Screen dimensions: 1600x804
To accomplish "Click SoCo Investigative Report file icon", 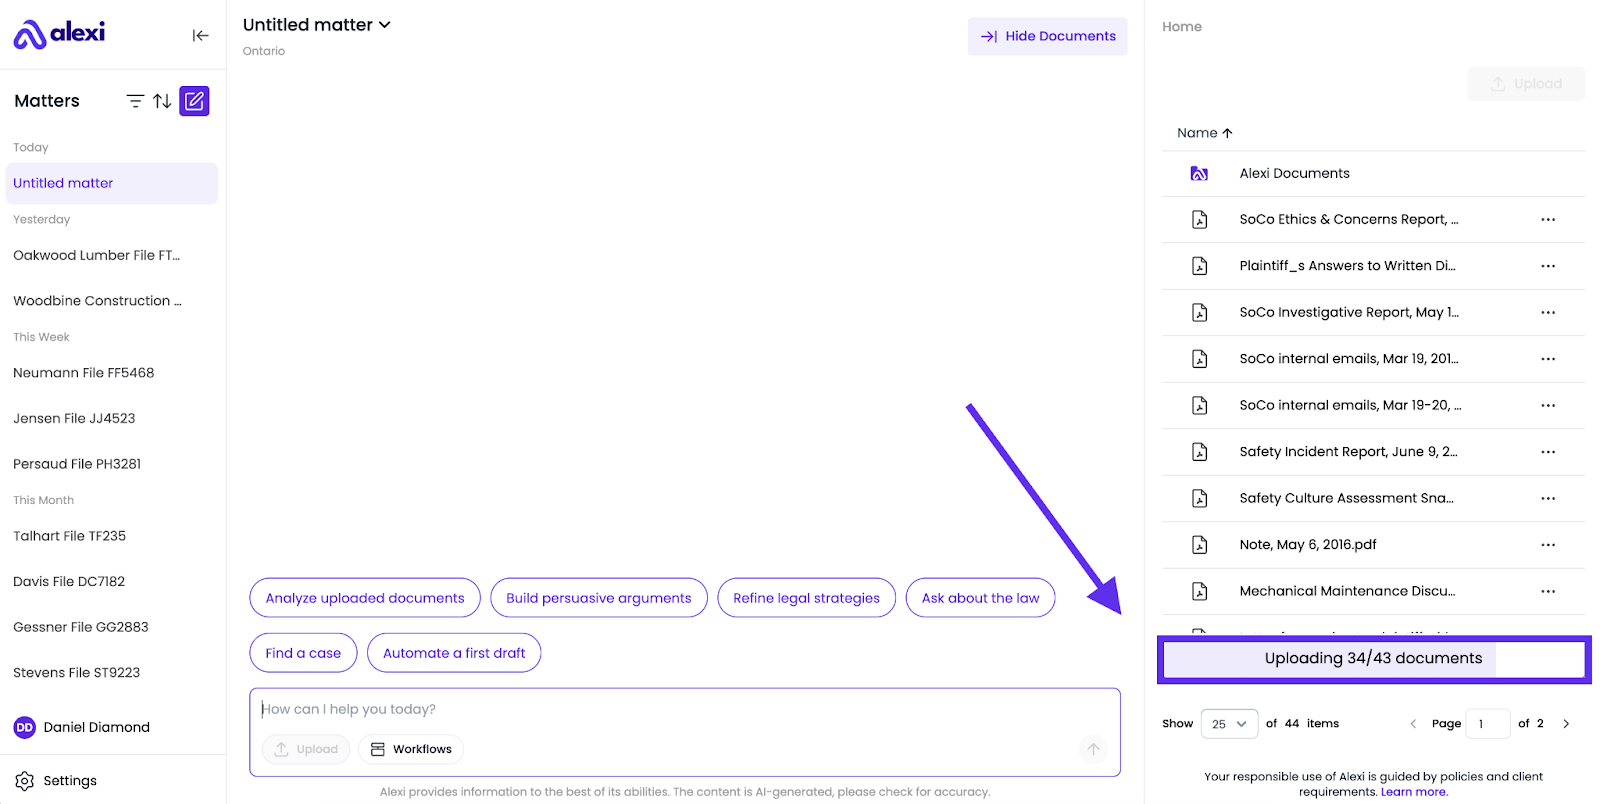I will click(1199, 312).
